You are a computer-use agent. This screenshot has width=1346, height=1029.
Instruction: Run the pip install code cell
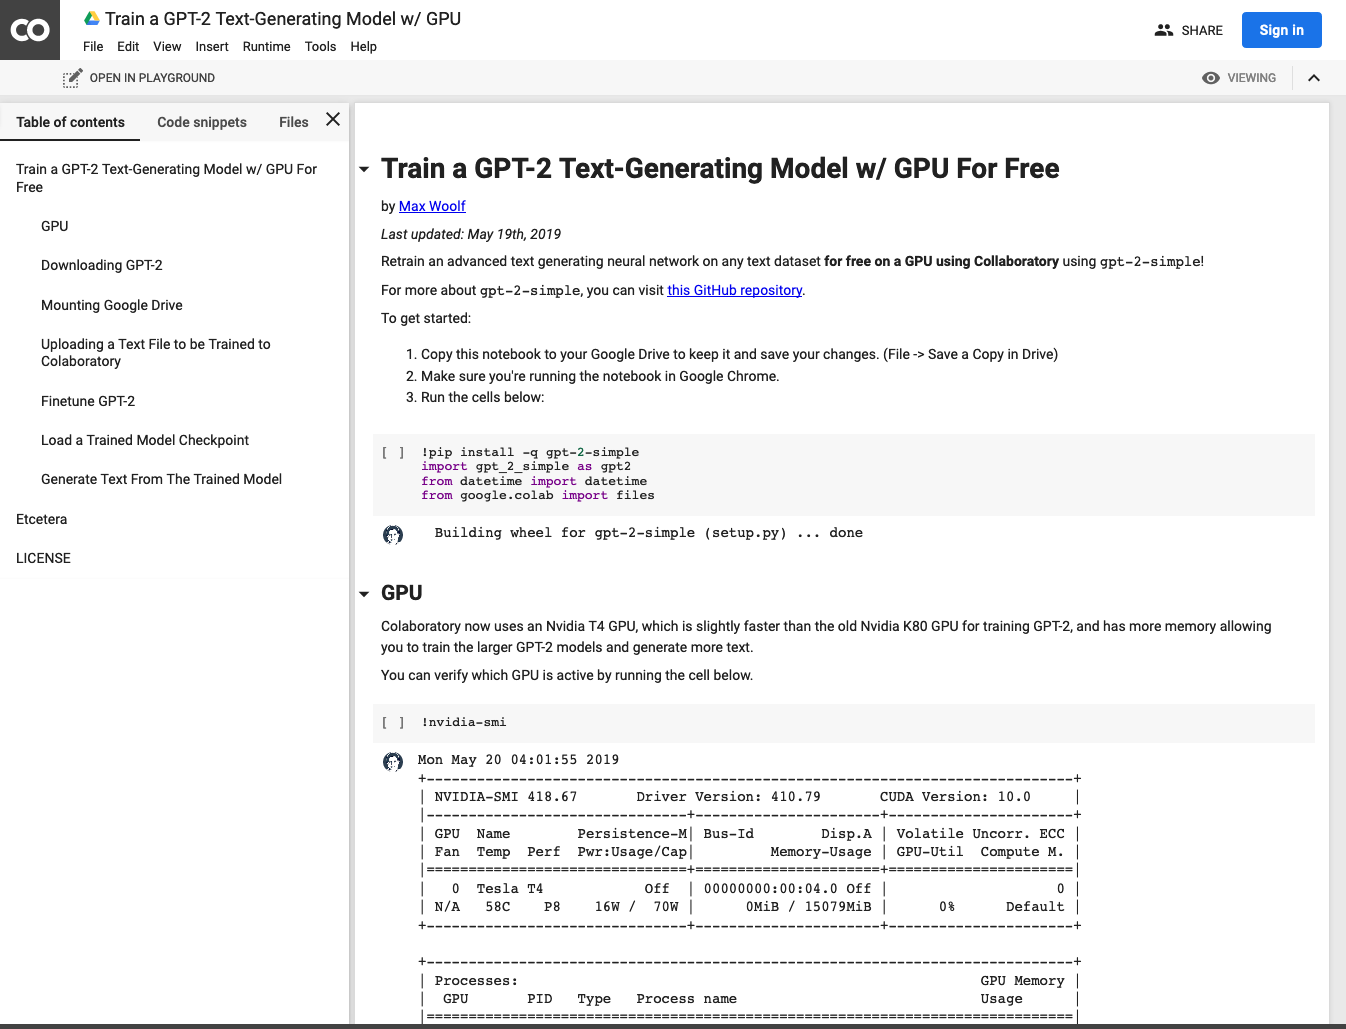pos(393,453)
